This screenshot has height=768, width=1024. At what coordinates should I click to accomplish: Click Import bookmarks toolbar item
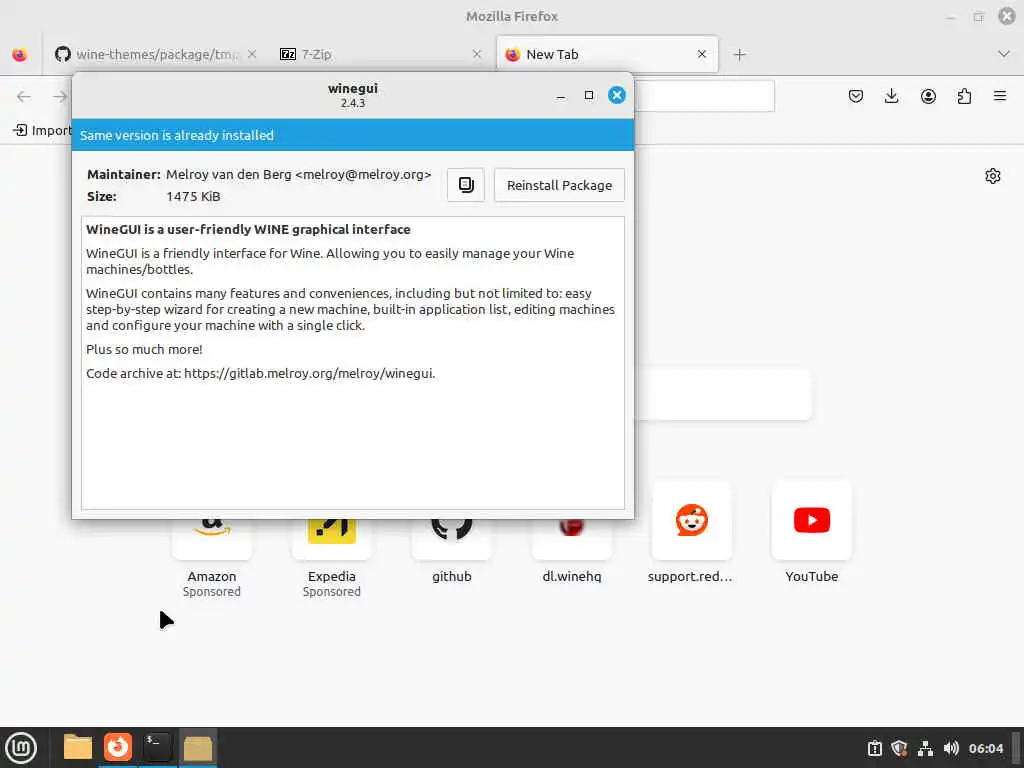coord(42,131)
